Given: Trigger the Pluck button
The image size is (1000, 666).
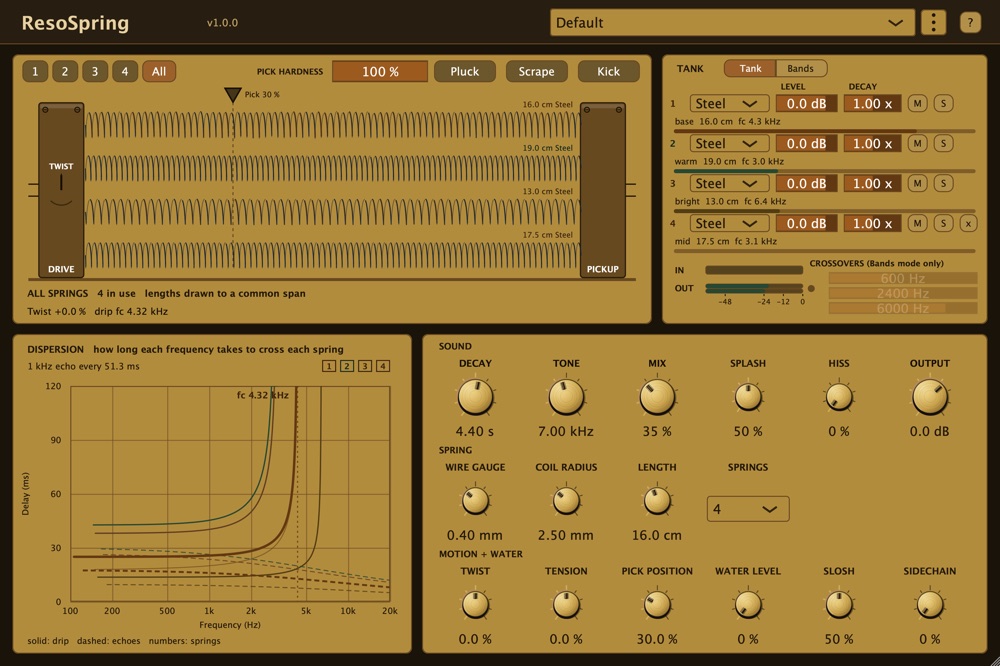Looking at the screenshot, I should pyautogui.click(x=465, y=71).
